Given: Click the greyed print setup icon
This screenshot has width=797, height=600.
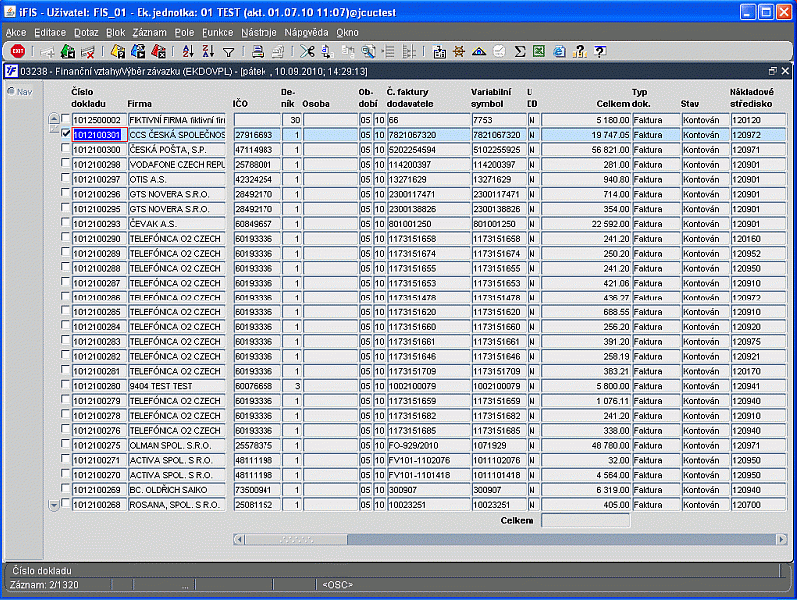Looking at the screenshot, I should pyautogui.click(x=278, y=51).
